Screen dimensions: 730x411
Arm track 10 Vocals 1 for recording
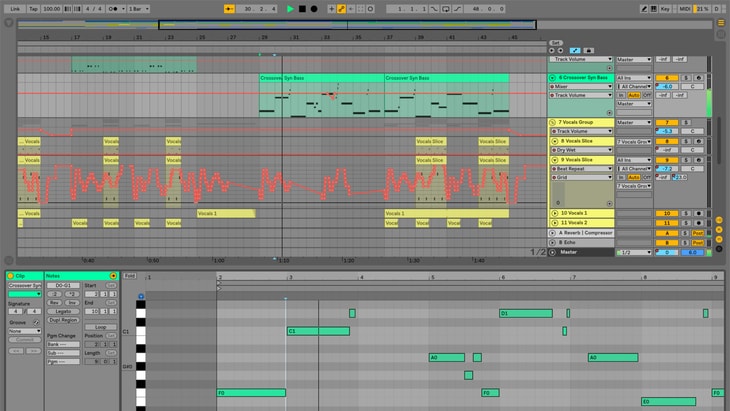click(x=698, y=213)
